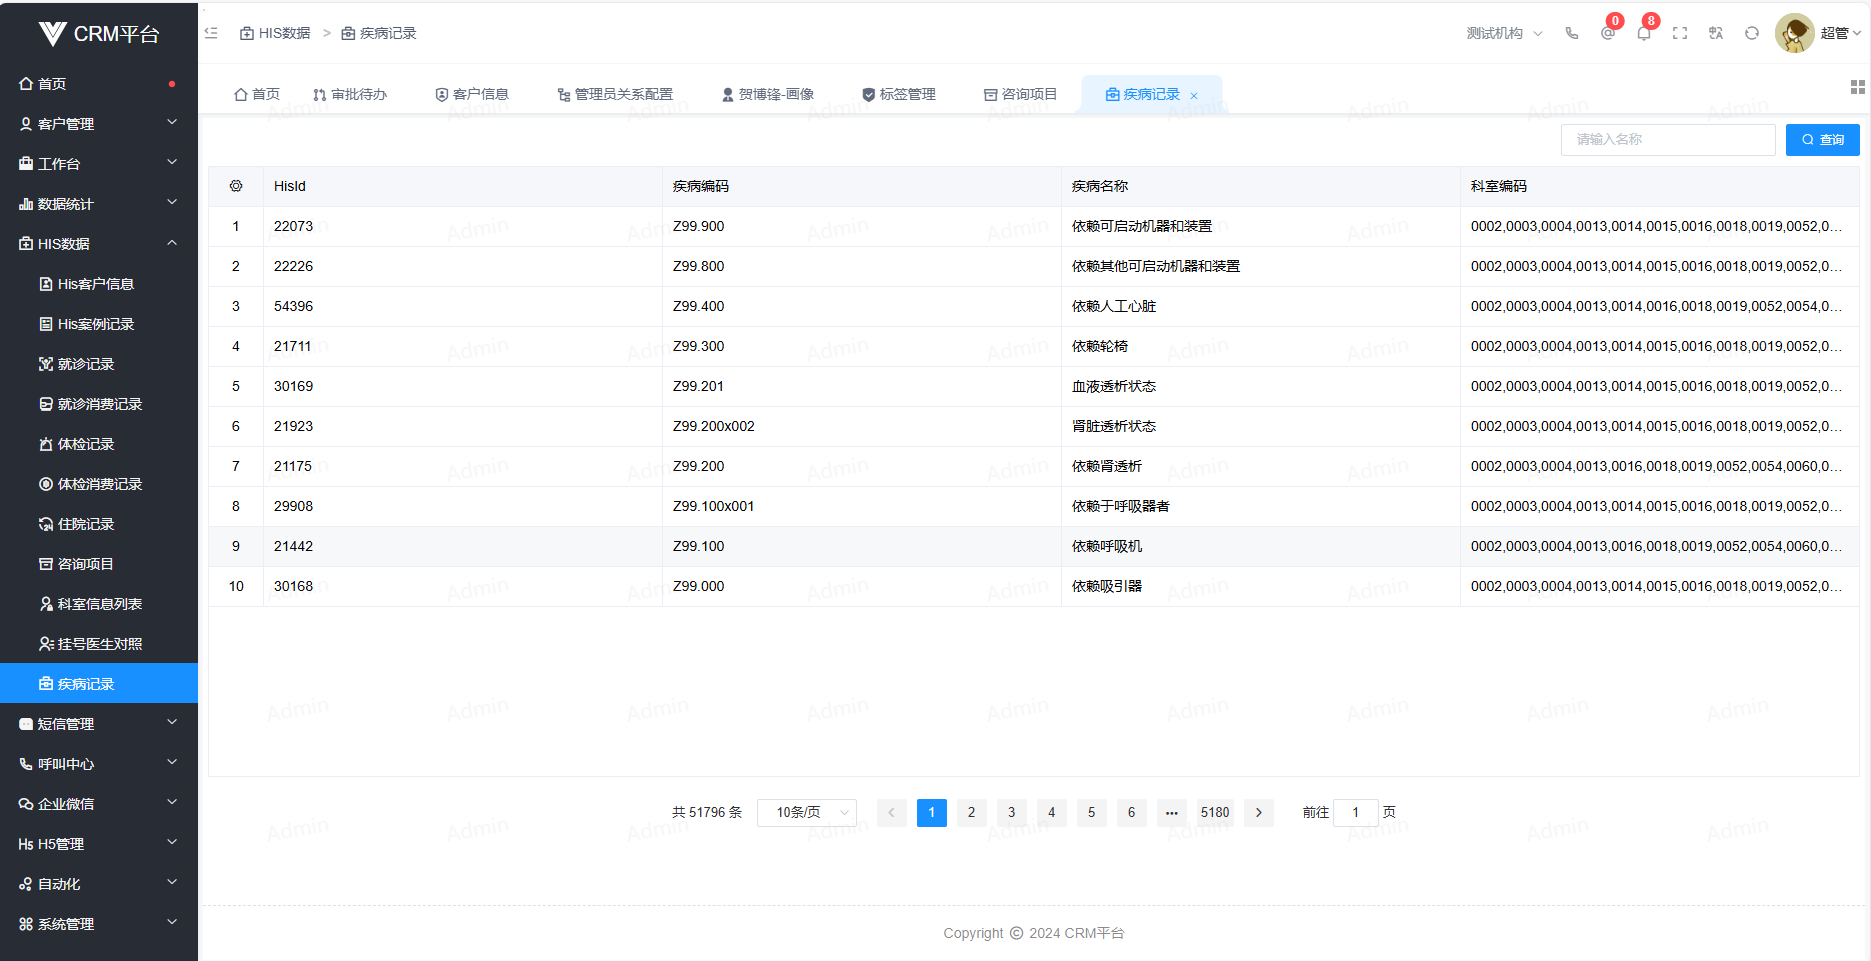Switch to the 首页 tab
Image resolution: width=1871 pixels, height=961 pixels.
click(257, 94)
